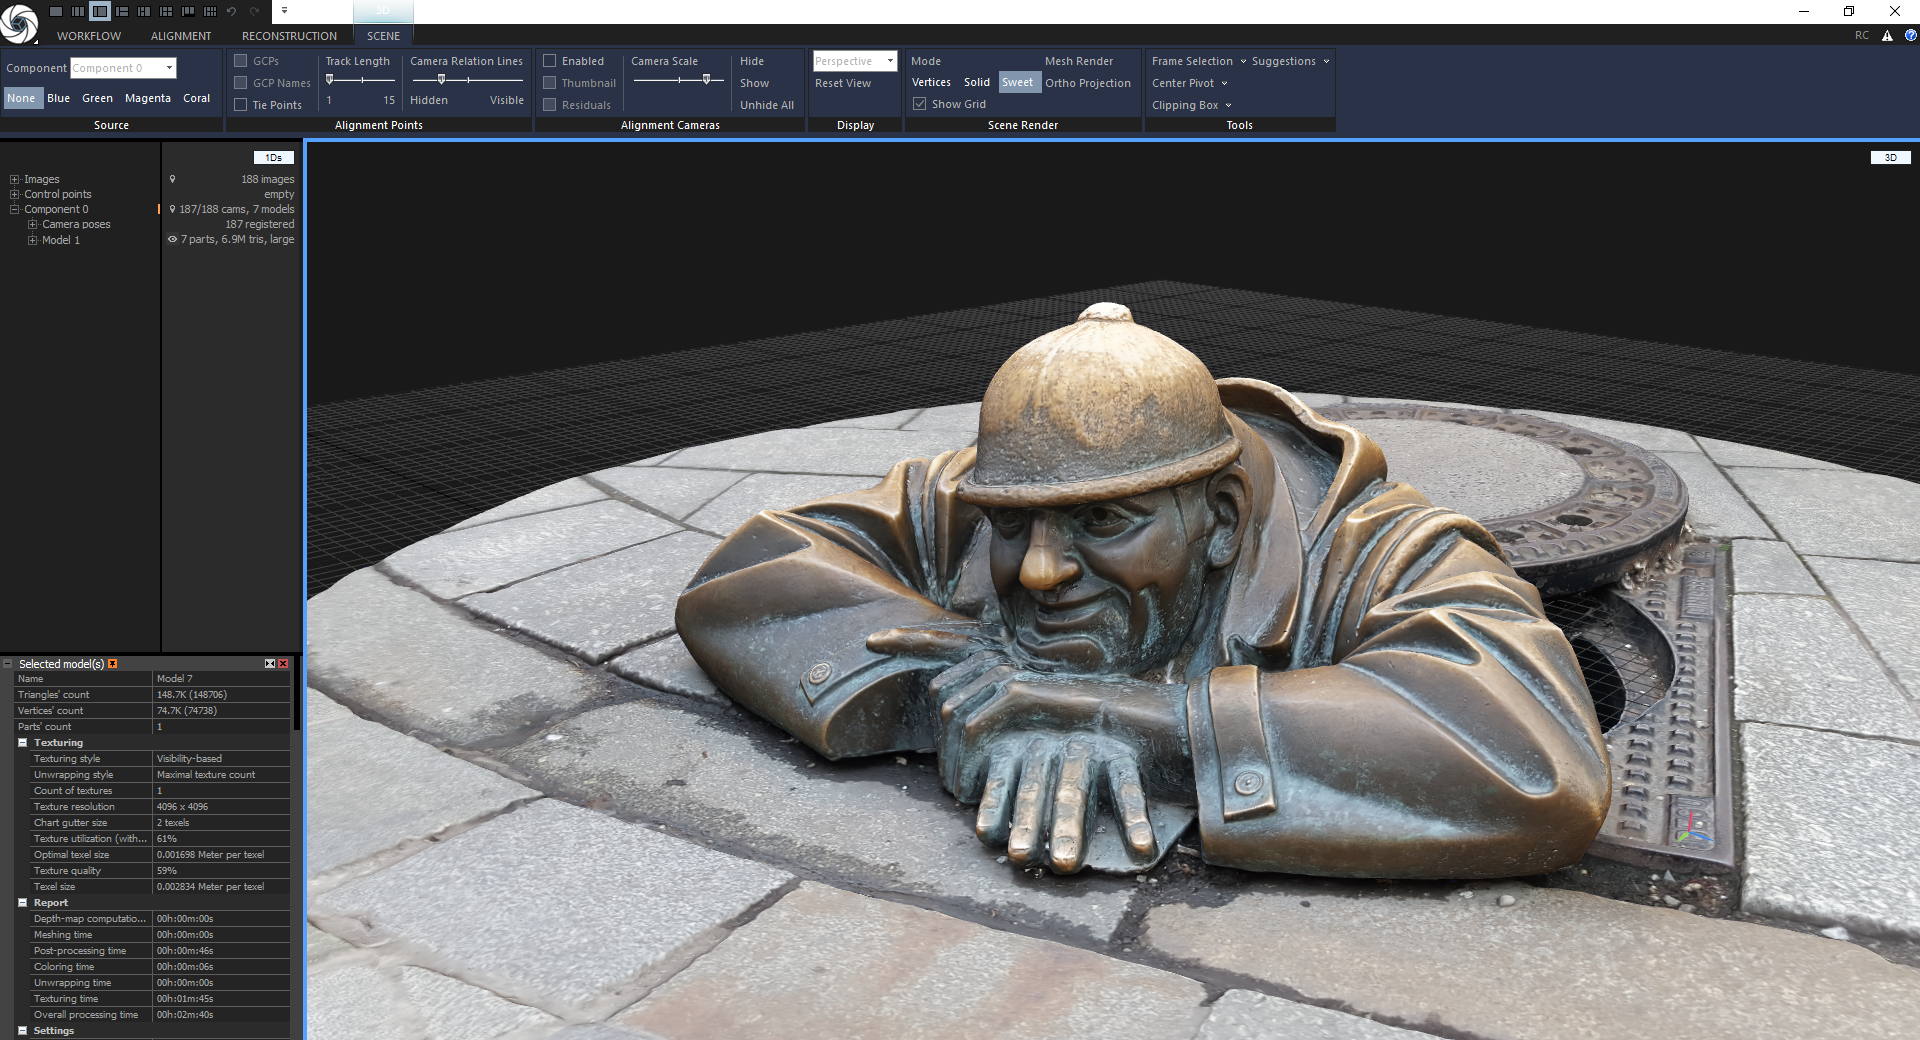Screen dimensions: 1920x1040
Task: Click the 3D view label badge
Action: coord(1890,158)
